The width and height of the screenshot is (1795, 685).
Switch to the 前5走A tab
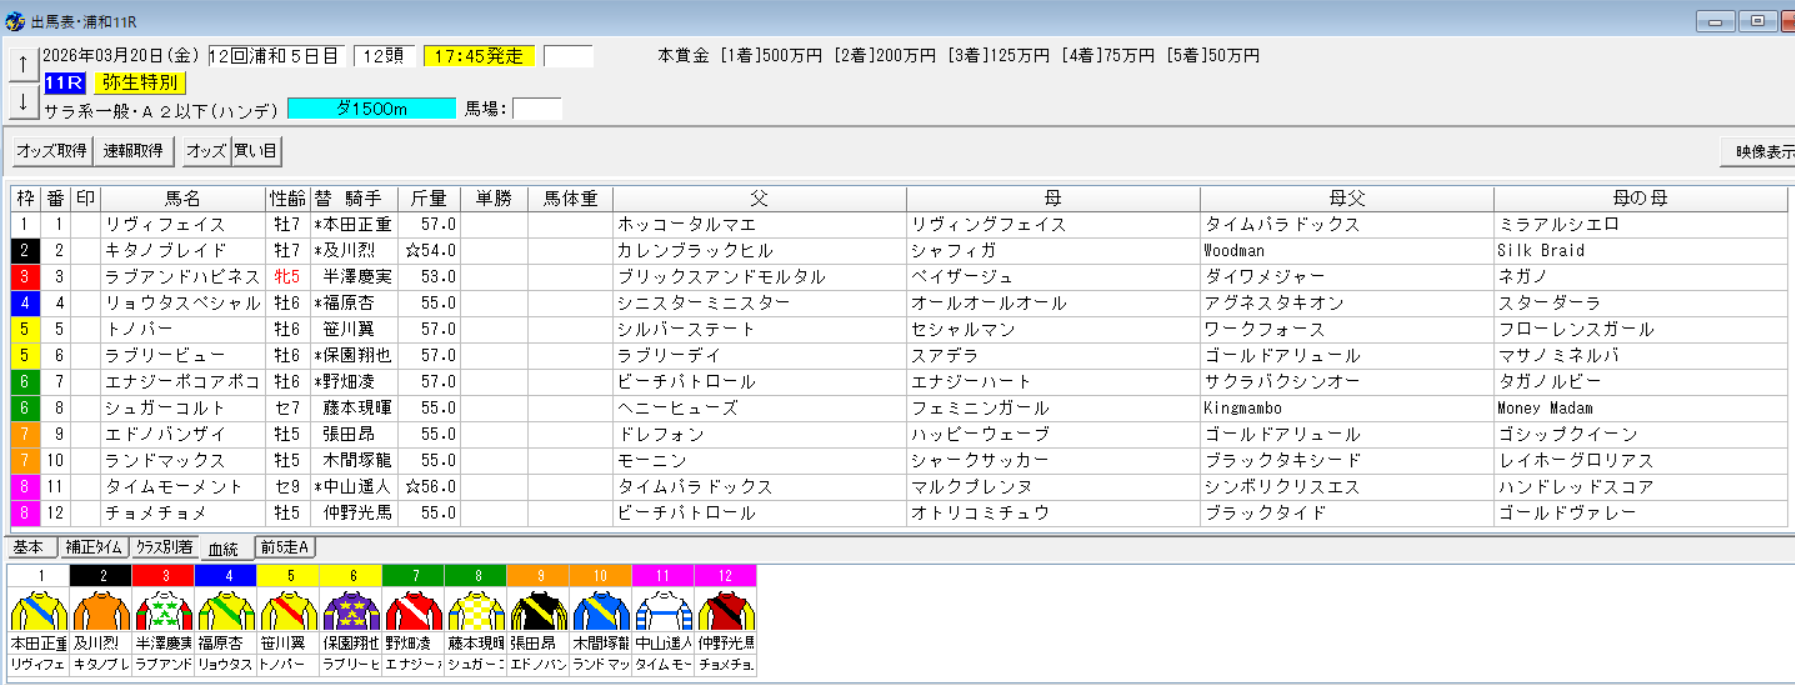[285, 547]
